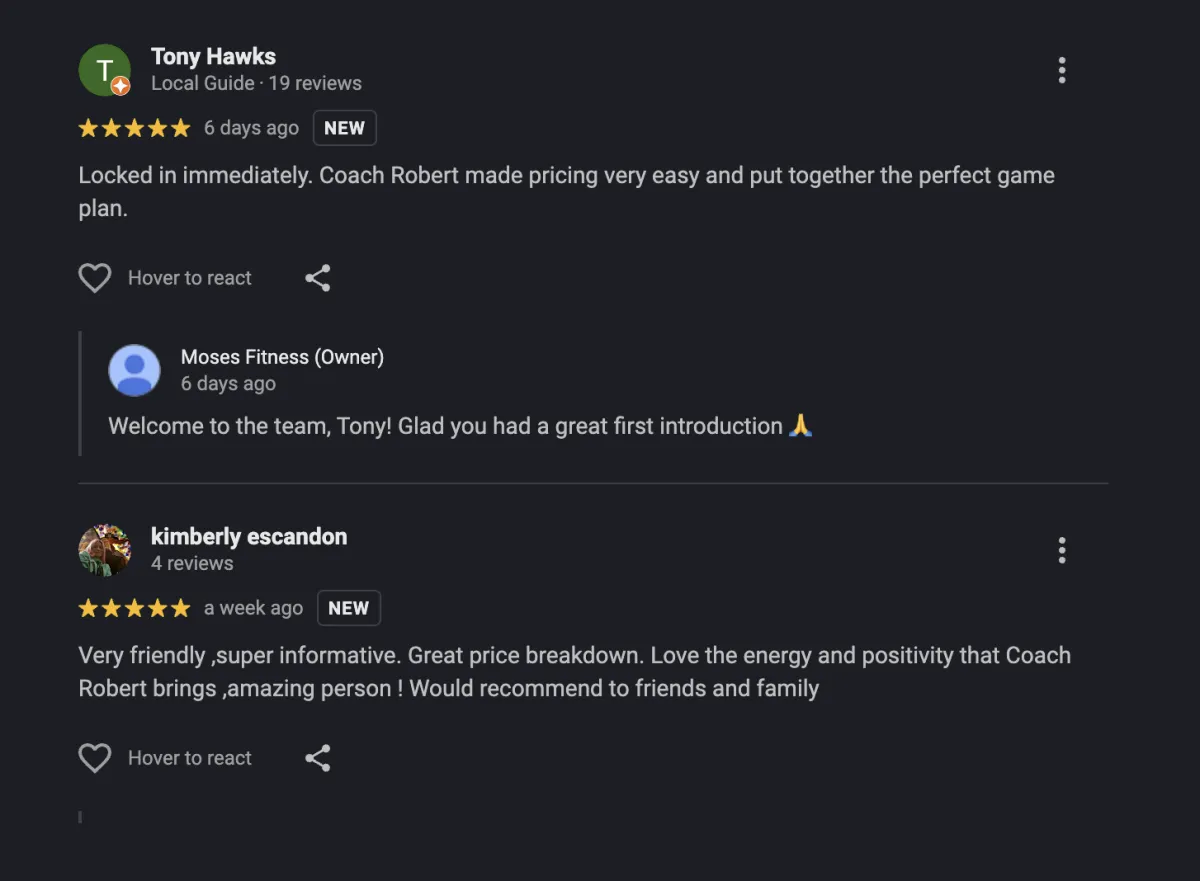The image size is (1200, 881).
Task: Click the NEW badge on kimberly's review
Action: click(x=348, y=608)
